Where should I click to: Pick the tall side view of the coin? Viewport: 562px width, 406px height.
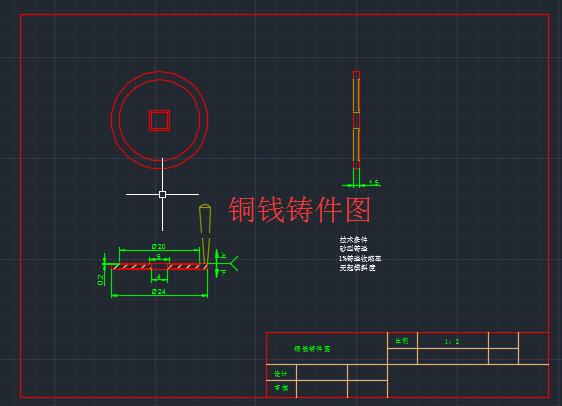tap(356, 119)
